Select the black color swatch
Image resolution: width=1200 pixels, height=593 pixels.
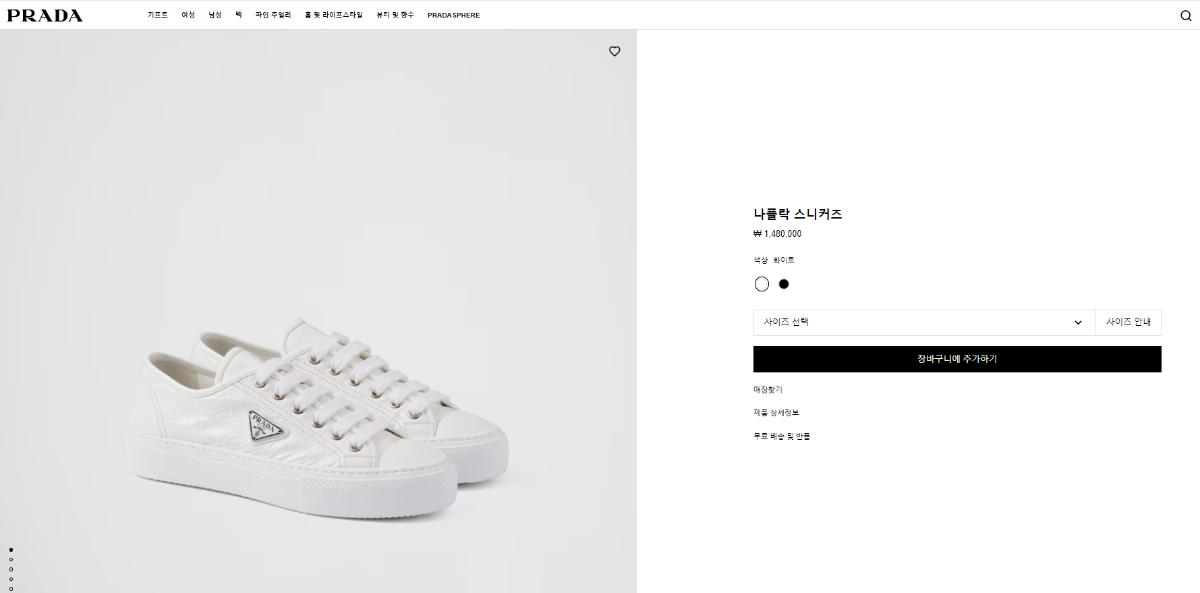pos(784,284)
